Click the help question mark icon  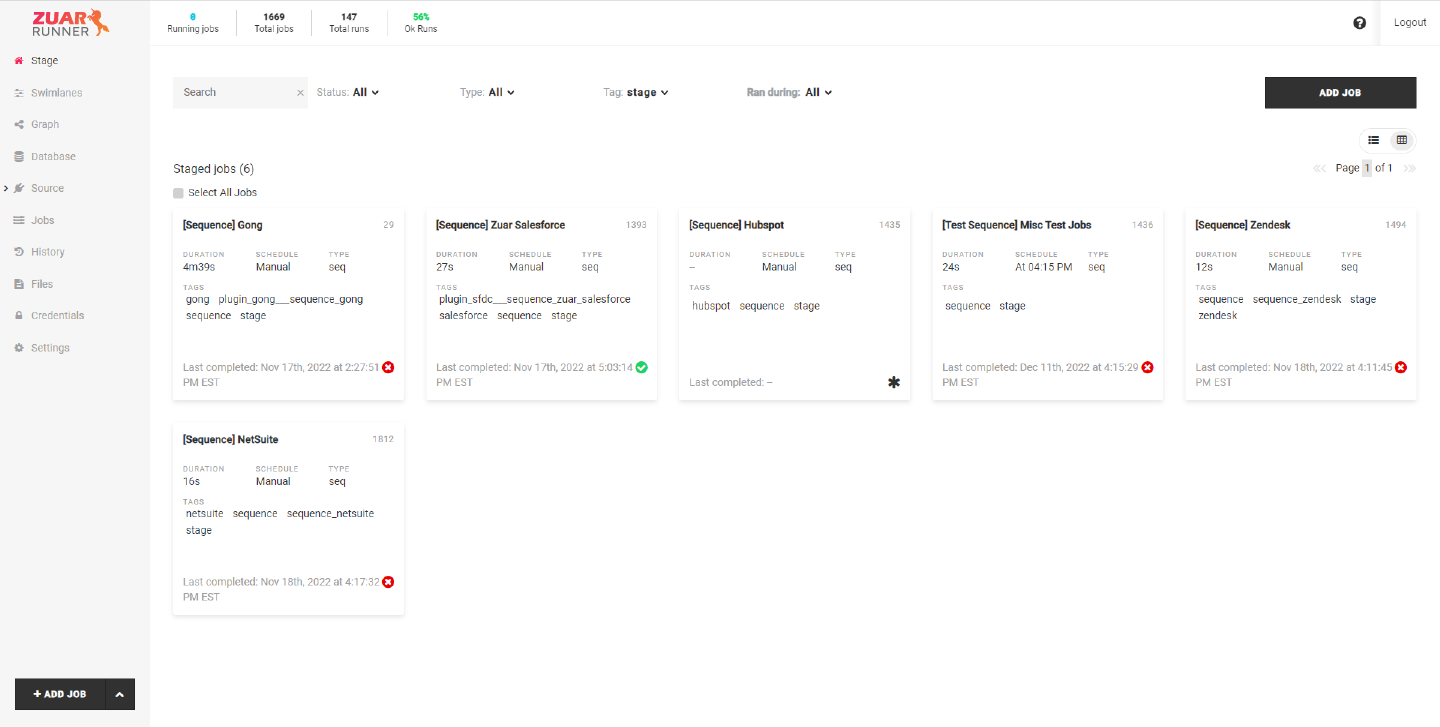click(x=1359, y=23)
